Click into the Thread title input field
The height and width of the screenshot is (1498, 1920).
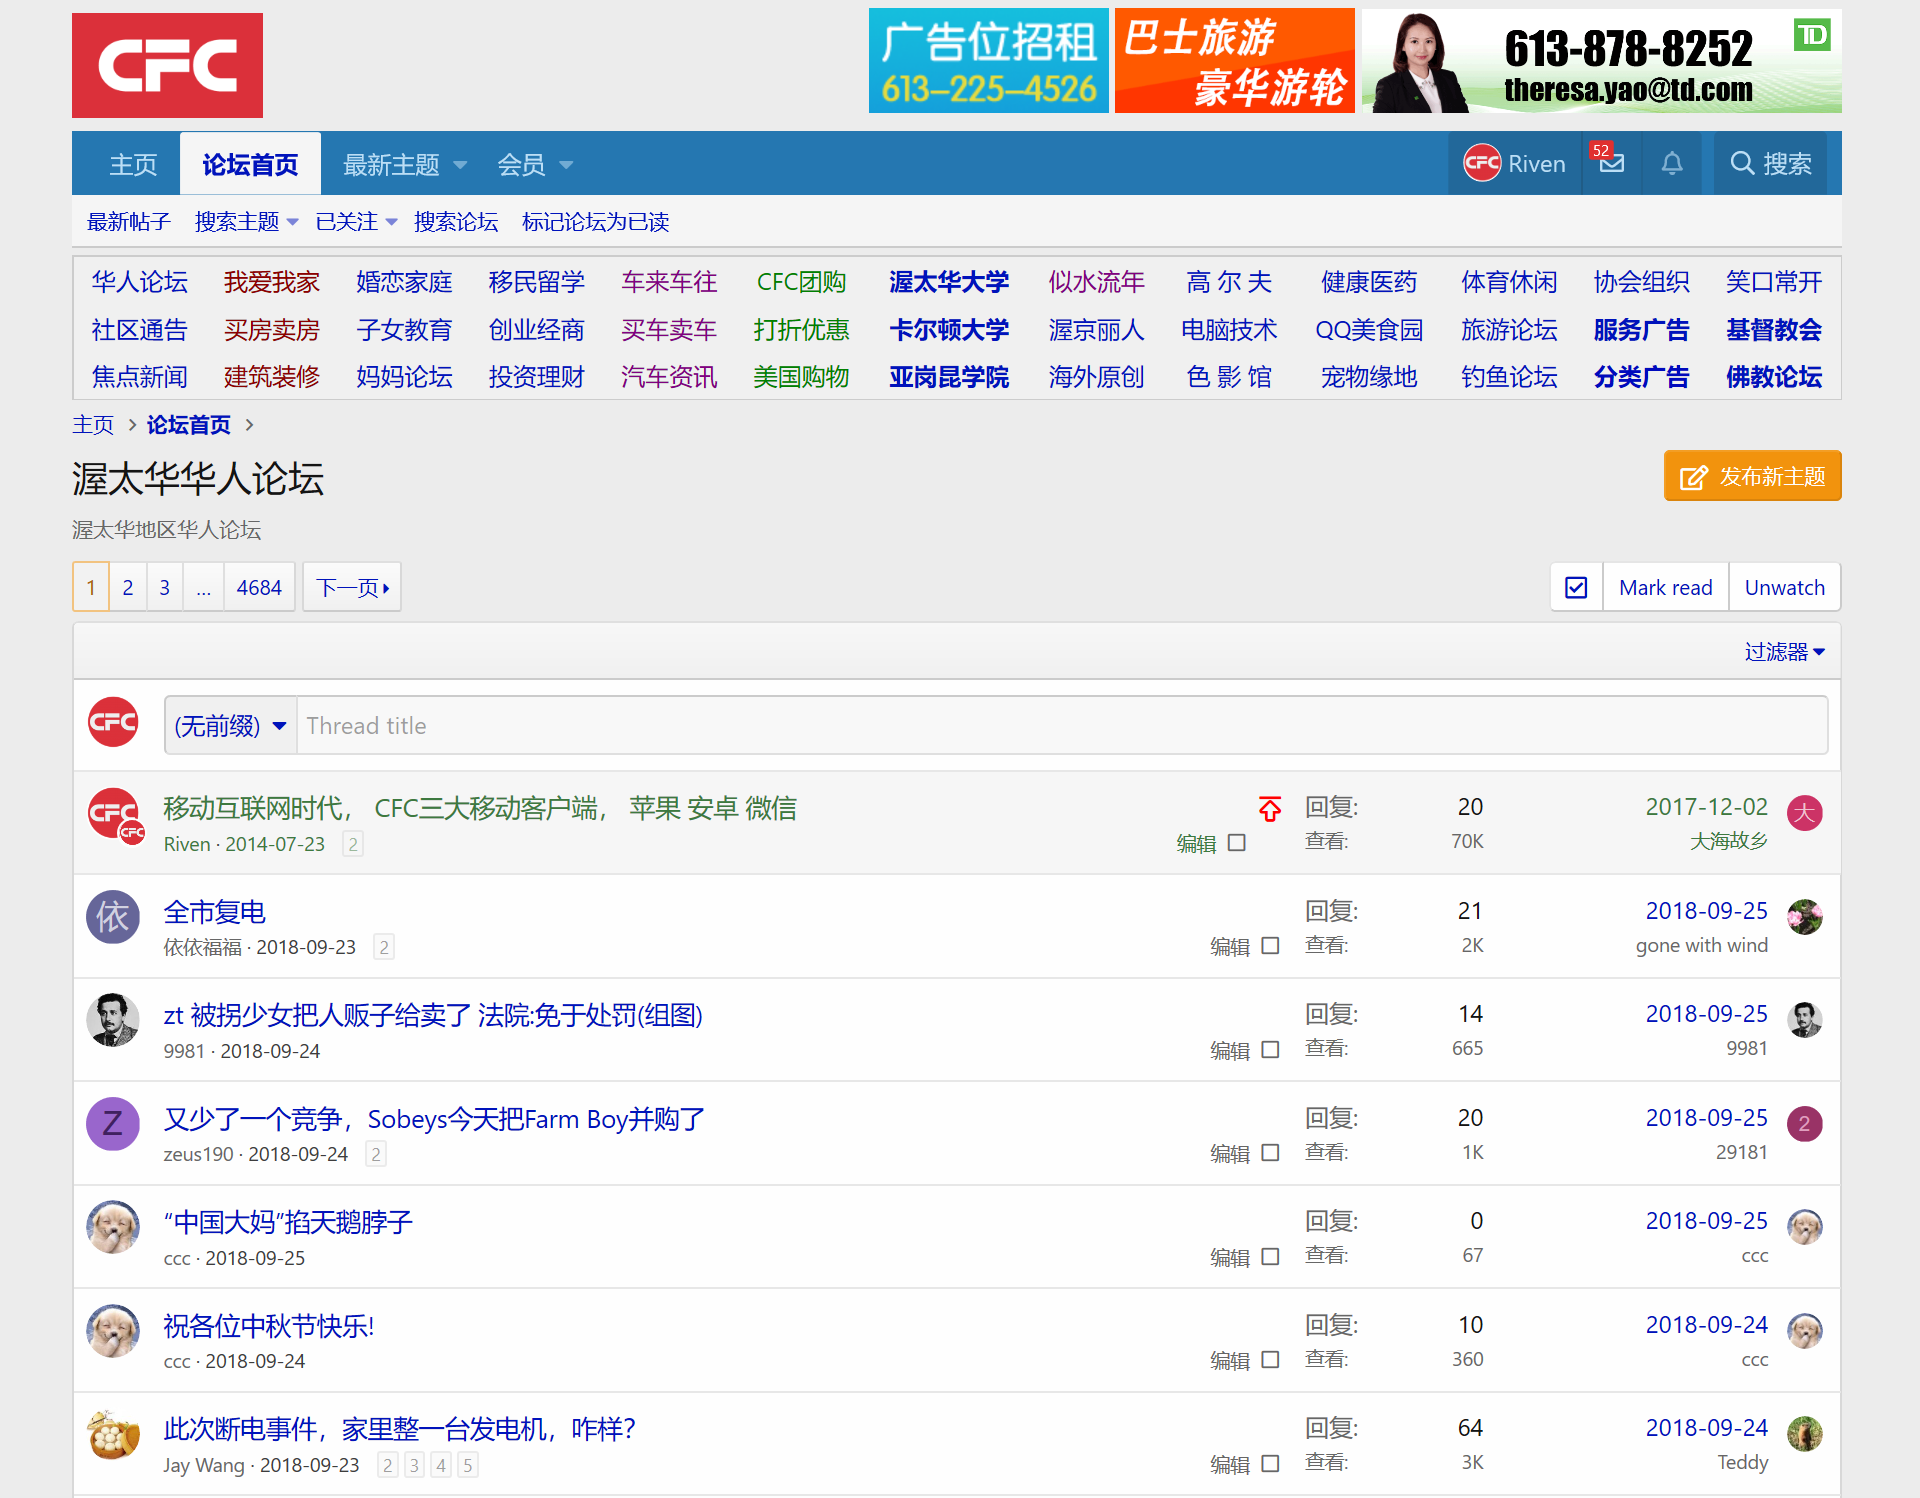[1062, 726]
